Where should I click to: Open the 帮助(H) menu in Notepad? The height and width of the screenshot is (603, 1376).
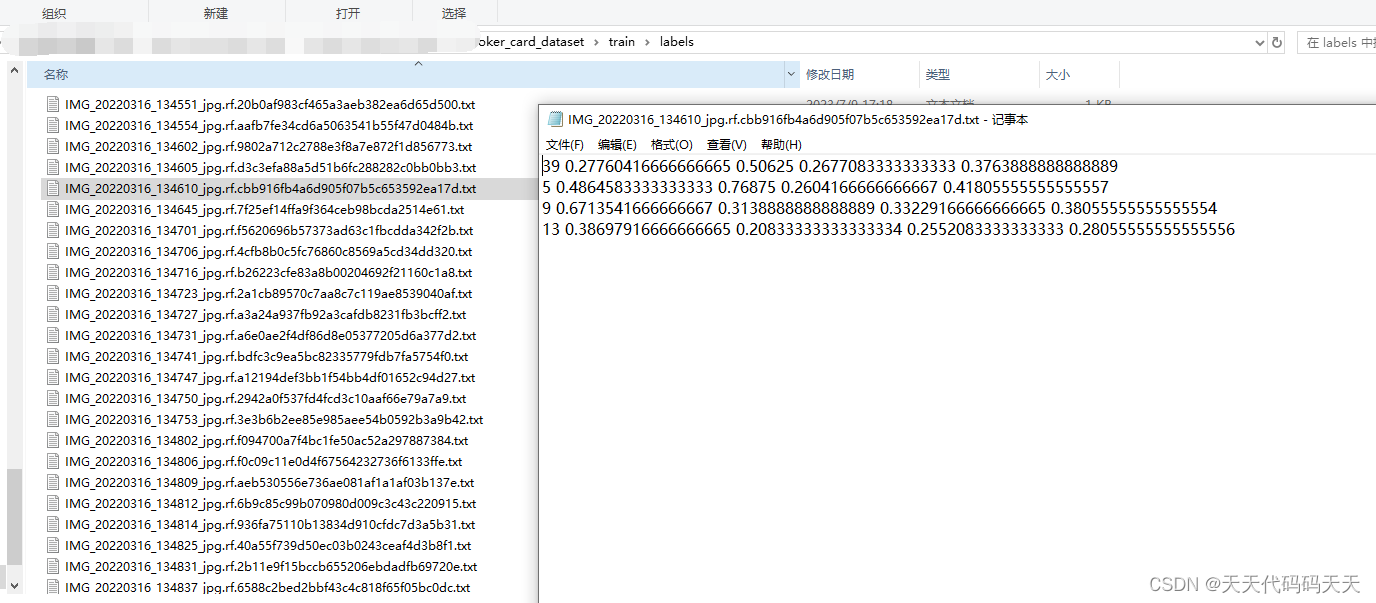pyautogui.click(x=779, y=144)
